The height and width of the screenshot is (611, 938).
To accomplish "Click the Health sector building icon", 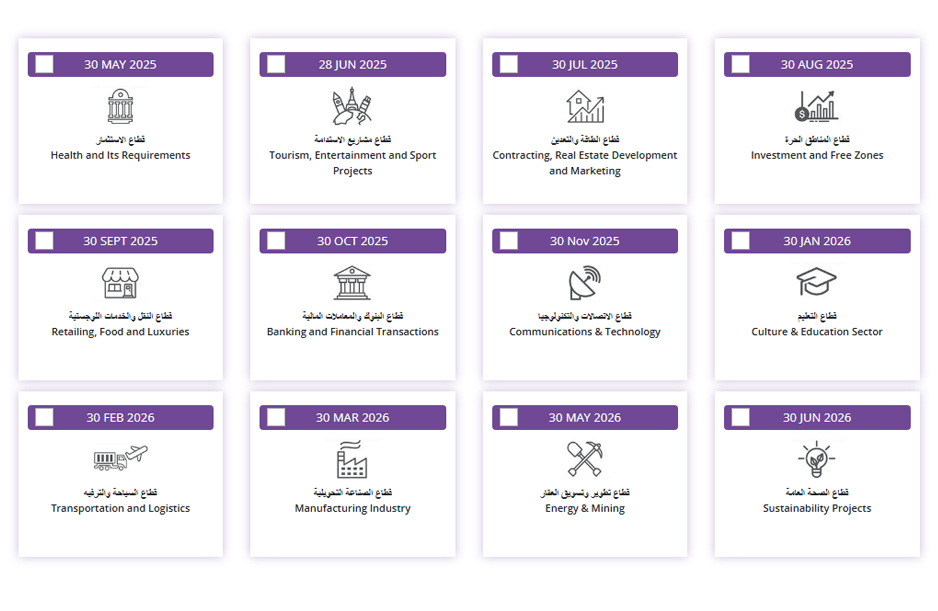I will (x=120, y=107).
